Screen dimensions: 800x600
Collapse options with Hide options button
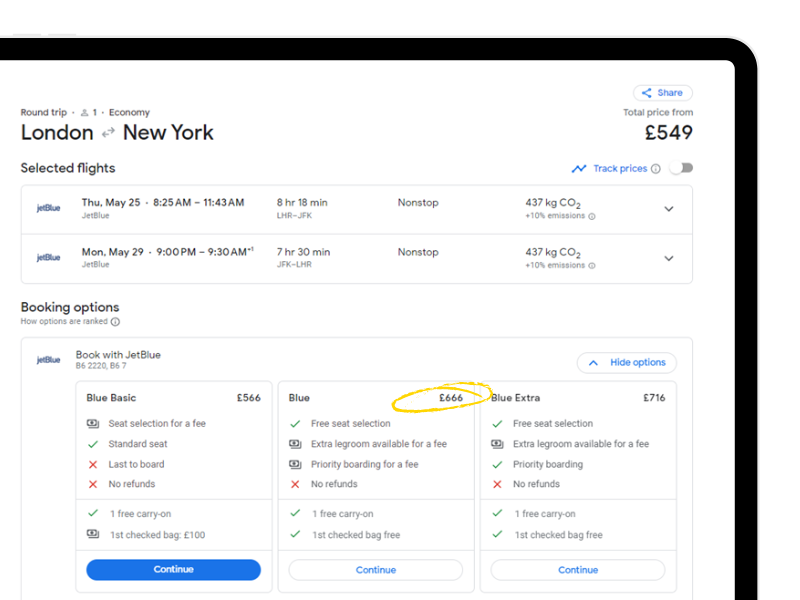(x=626, y=362)
